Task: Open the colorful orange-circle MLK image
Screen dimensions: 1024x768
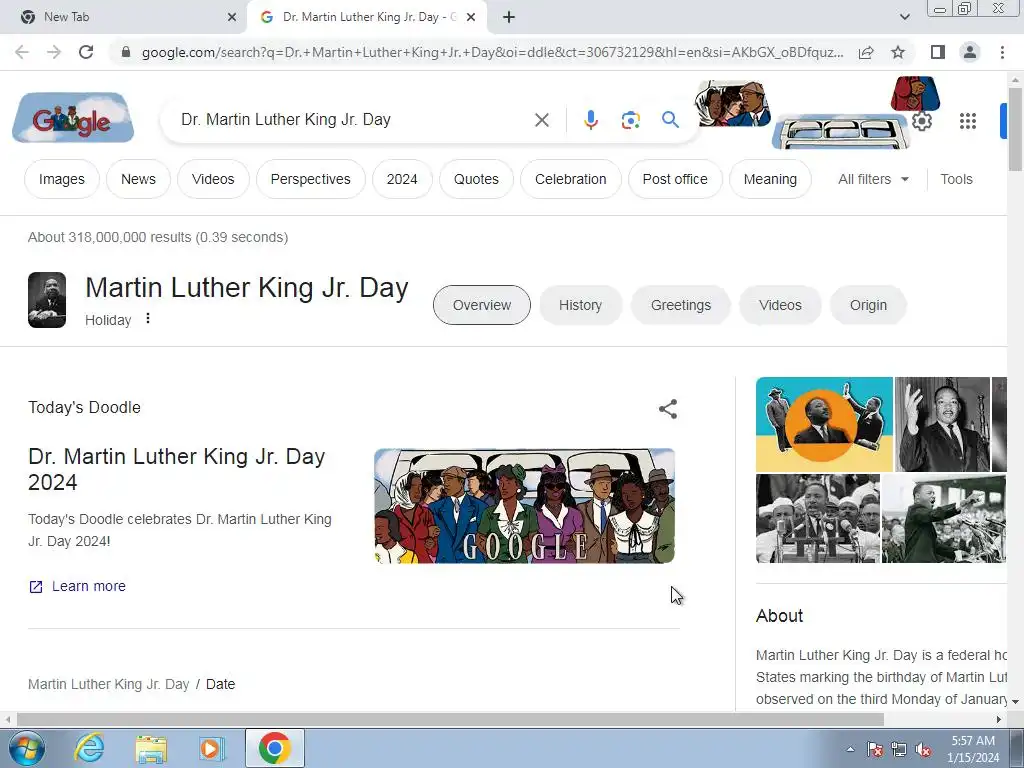Action: coord(824,424)
